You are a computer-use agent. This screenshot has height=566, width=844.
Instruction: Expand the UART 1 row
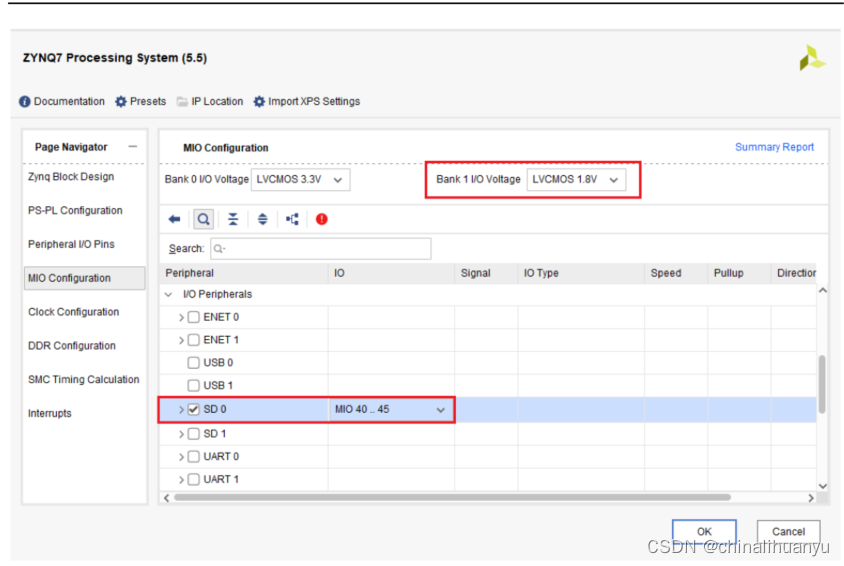(x=181, y=479)
